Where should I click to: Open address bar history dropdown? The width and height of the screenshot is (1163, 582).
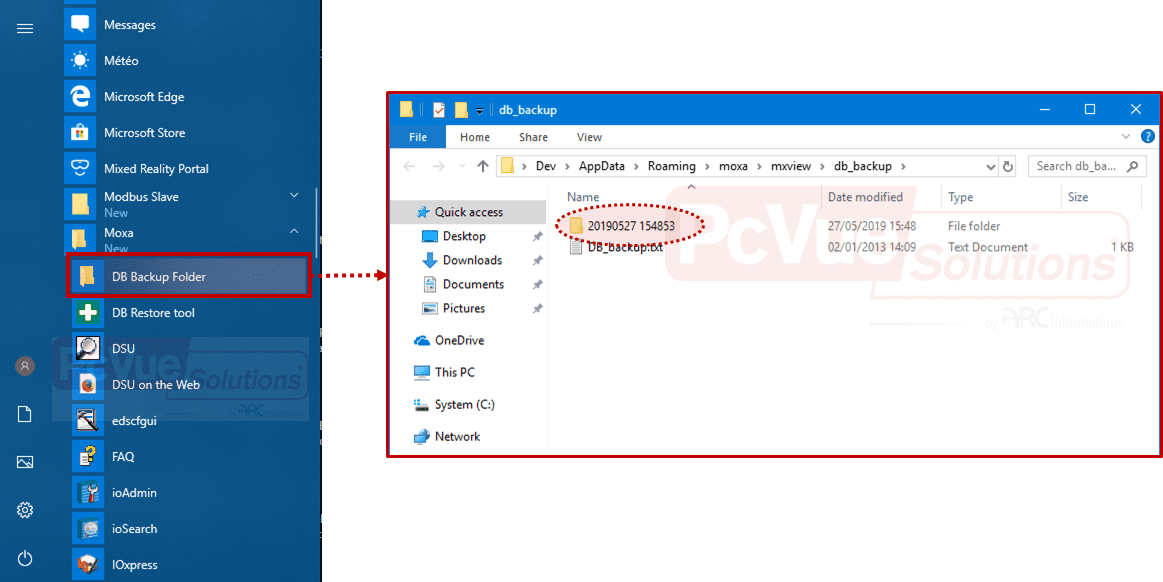[x=990, y=166]
